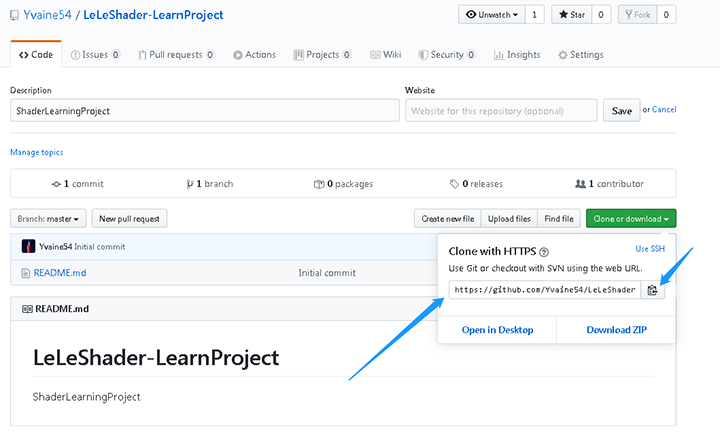The width and height of the screenshot is (720, 446).
Task: Click Yvaine54 avatar in commit row
Action: coord(28,247)
